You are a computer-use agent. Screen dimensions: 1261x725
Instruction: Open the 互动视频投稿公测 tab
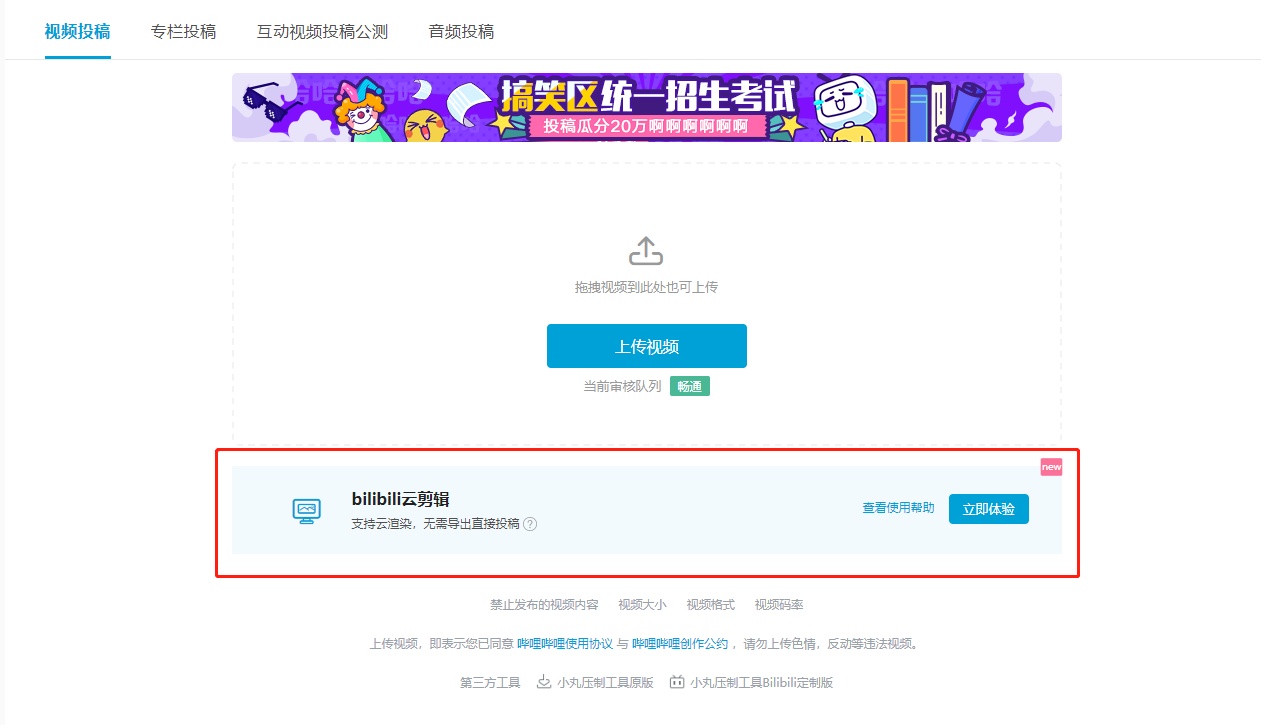coord(322,31)
